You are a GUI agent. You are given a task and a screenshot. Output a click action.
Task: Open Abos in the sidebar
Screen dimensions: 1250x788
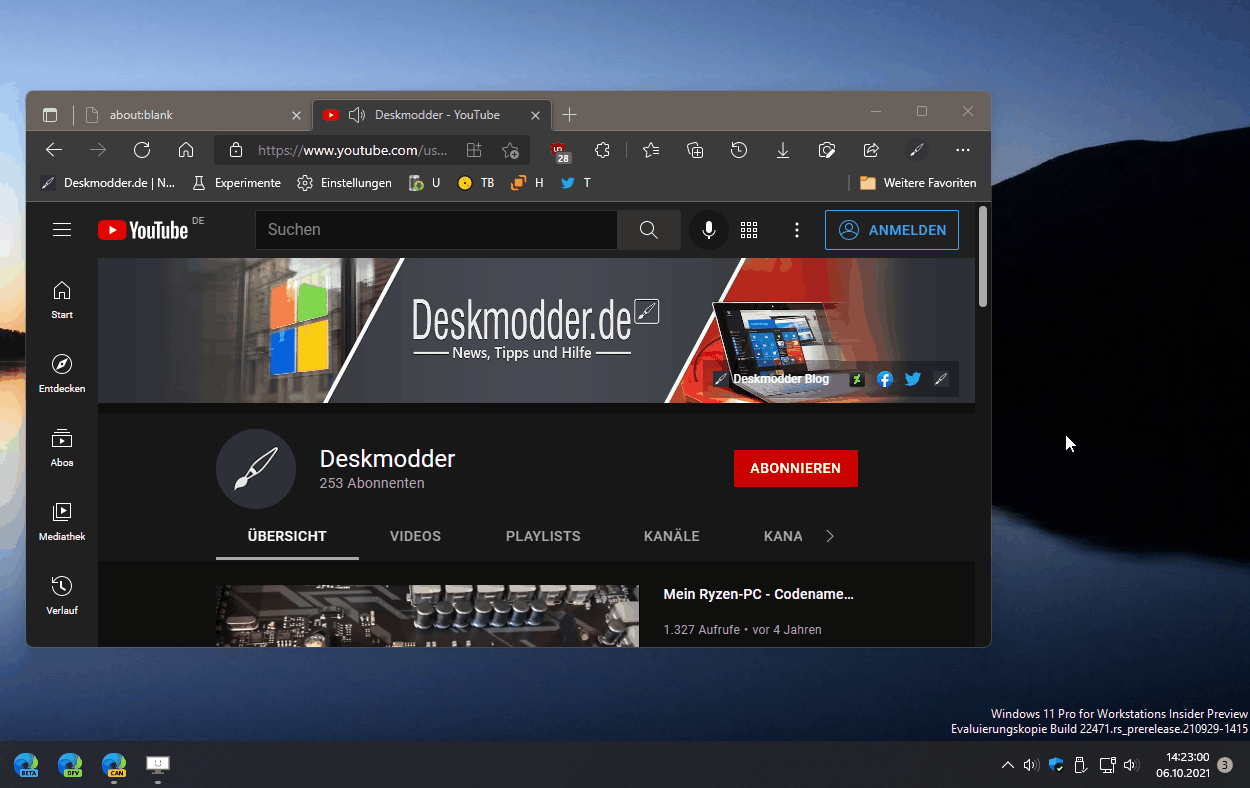62,447
